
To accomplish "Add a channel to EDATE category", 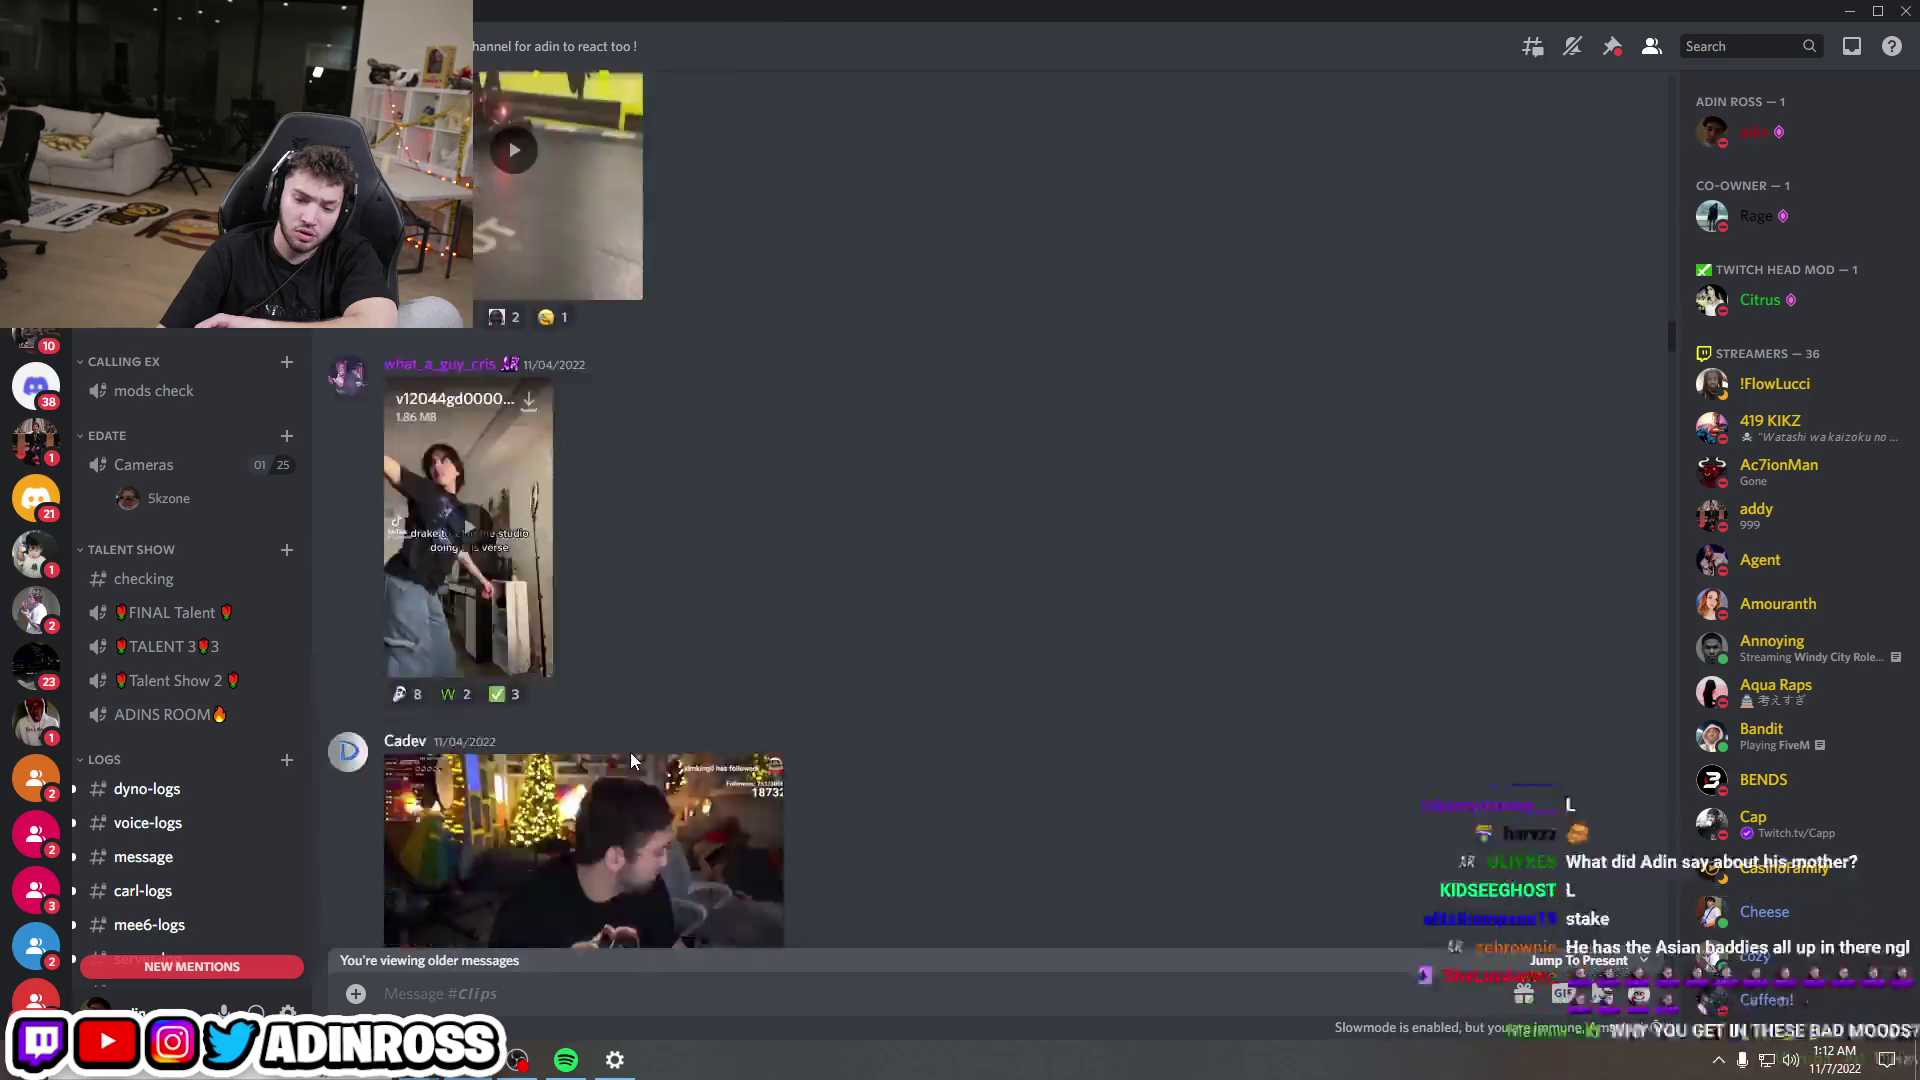I will click(287, 436).
